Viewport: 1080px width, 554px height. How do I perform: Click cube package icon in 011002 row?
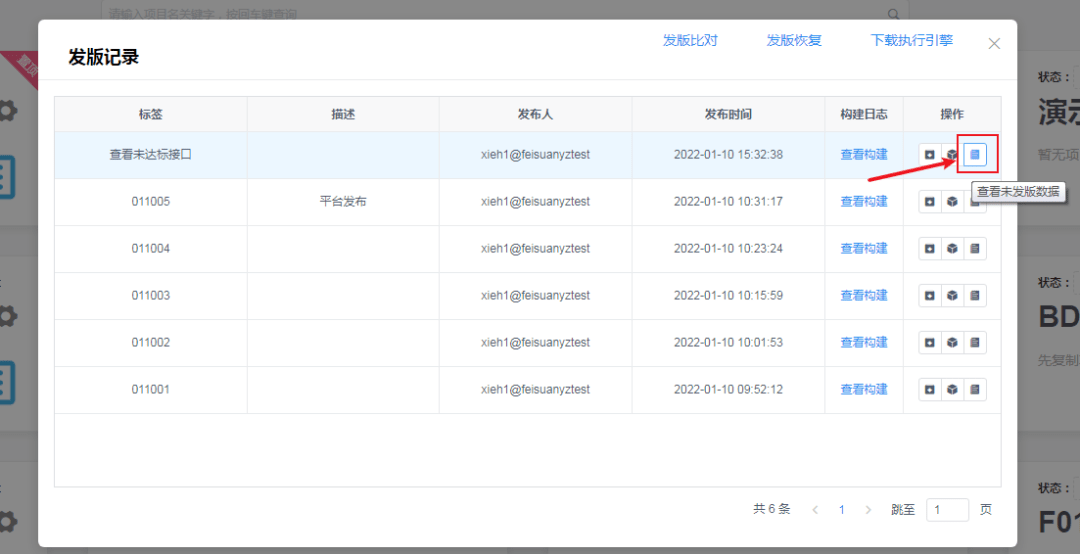(x=952, y=342)
